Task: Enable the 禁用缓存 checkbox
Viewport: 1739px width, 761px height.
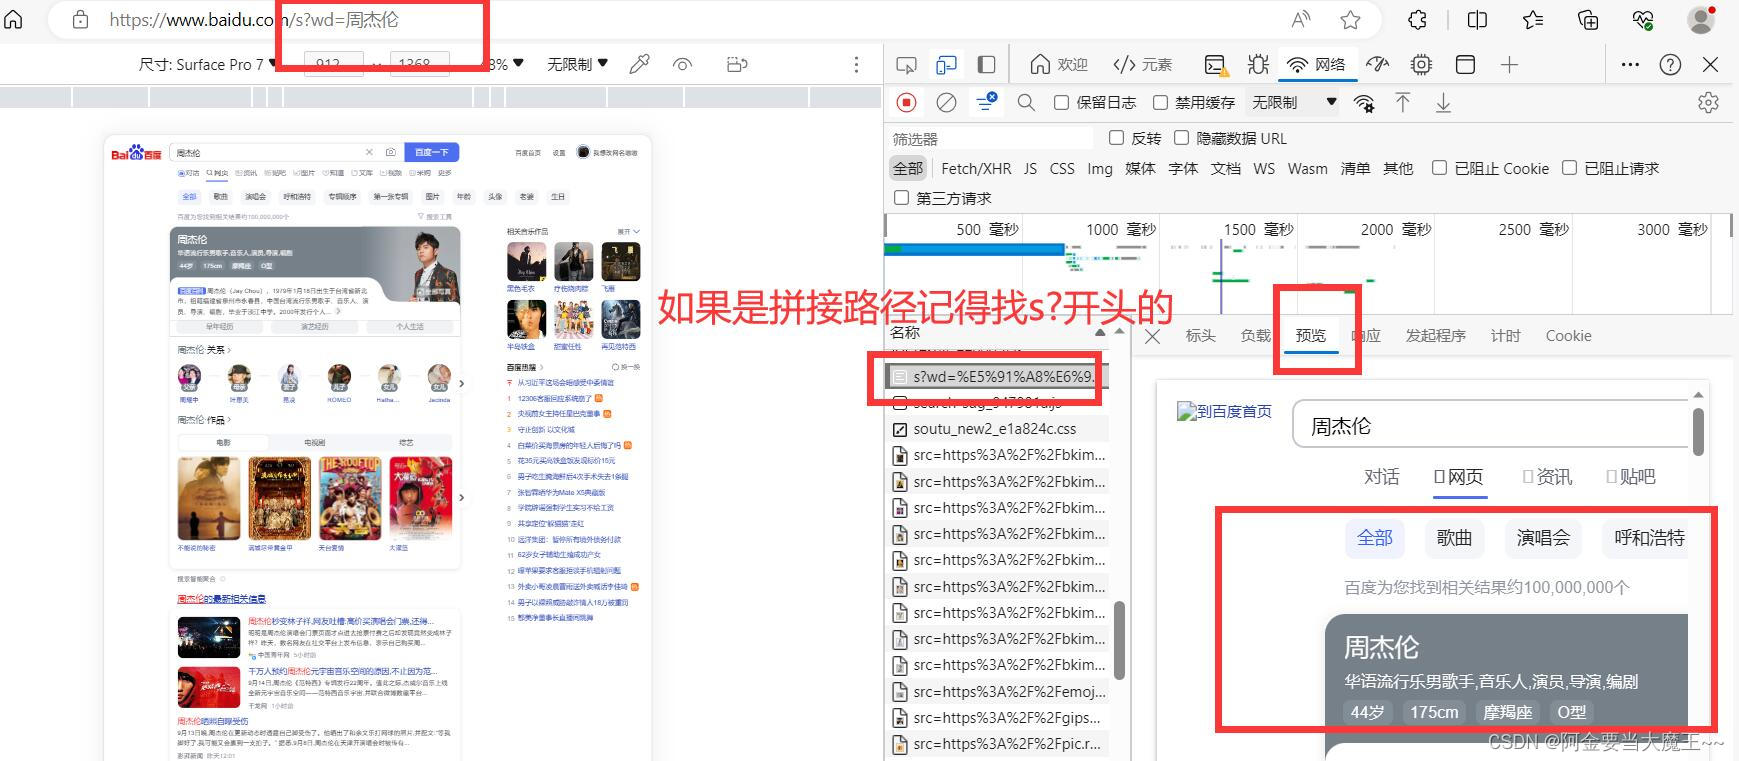Action: tap(1160, 103)
